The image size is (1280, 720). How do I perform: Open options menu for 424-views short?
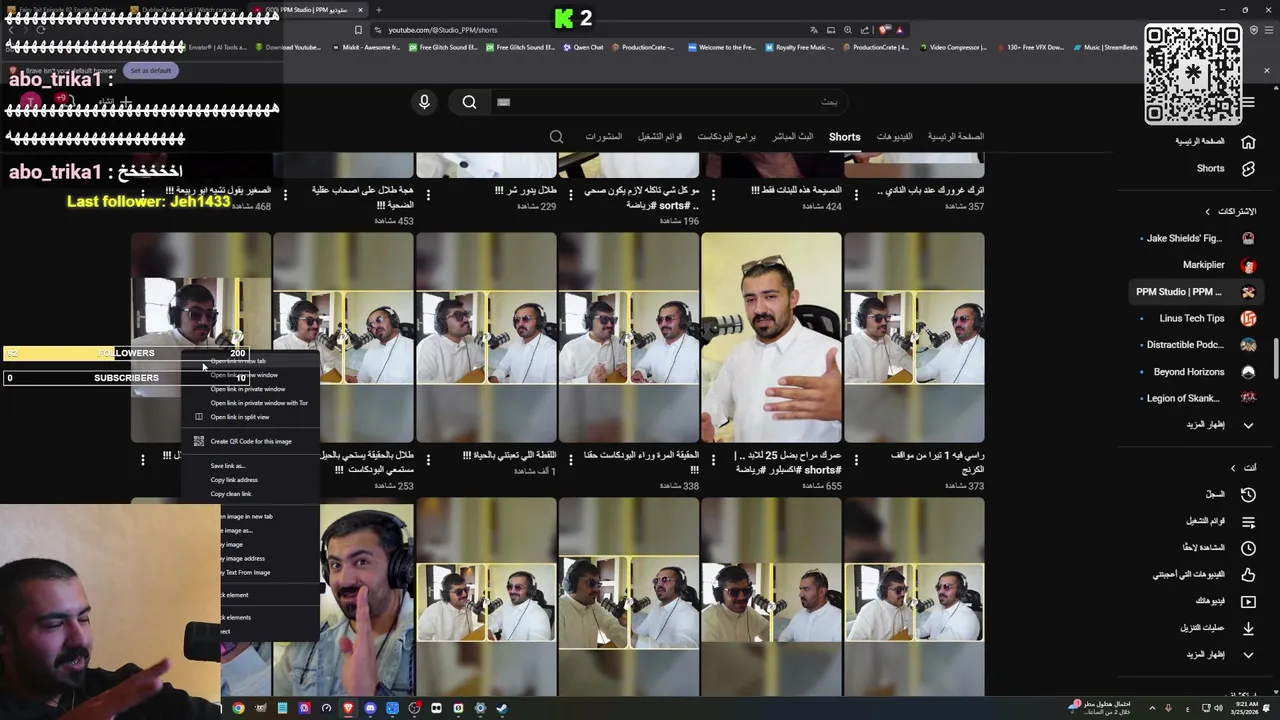[x=713, y=194]
